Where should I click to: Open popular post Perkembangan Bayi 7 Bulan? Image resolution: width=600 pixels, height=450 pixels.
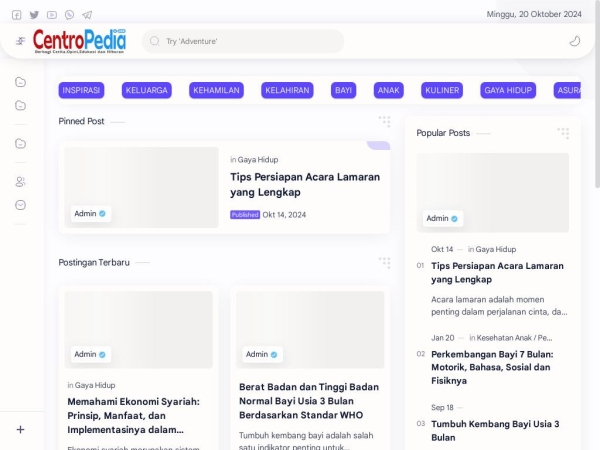[x=492, y=367]
